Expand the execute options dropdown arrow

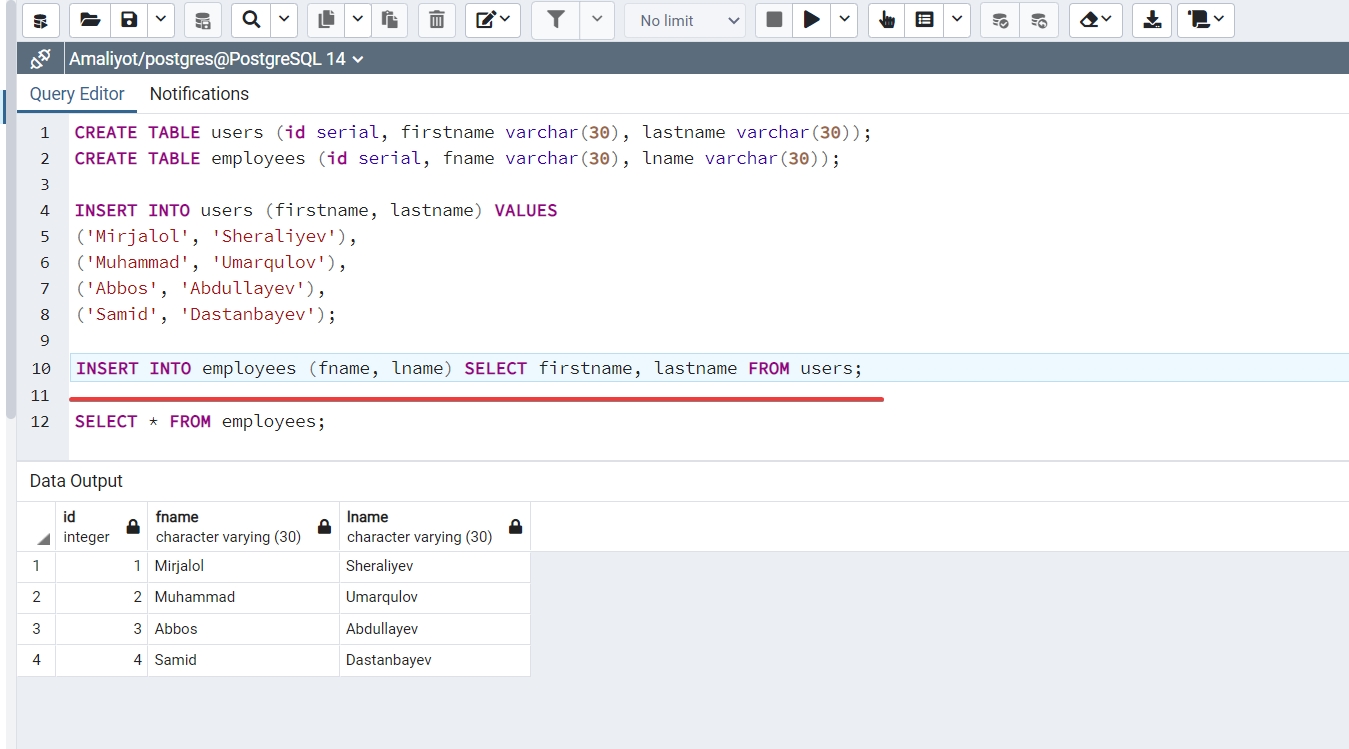(845, 20)
